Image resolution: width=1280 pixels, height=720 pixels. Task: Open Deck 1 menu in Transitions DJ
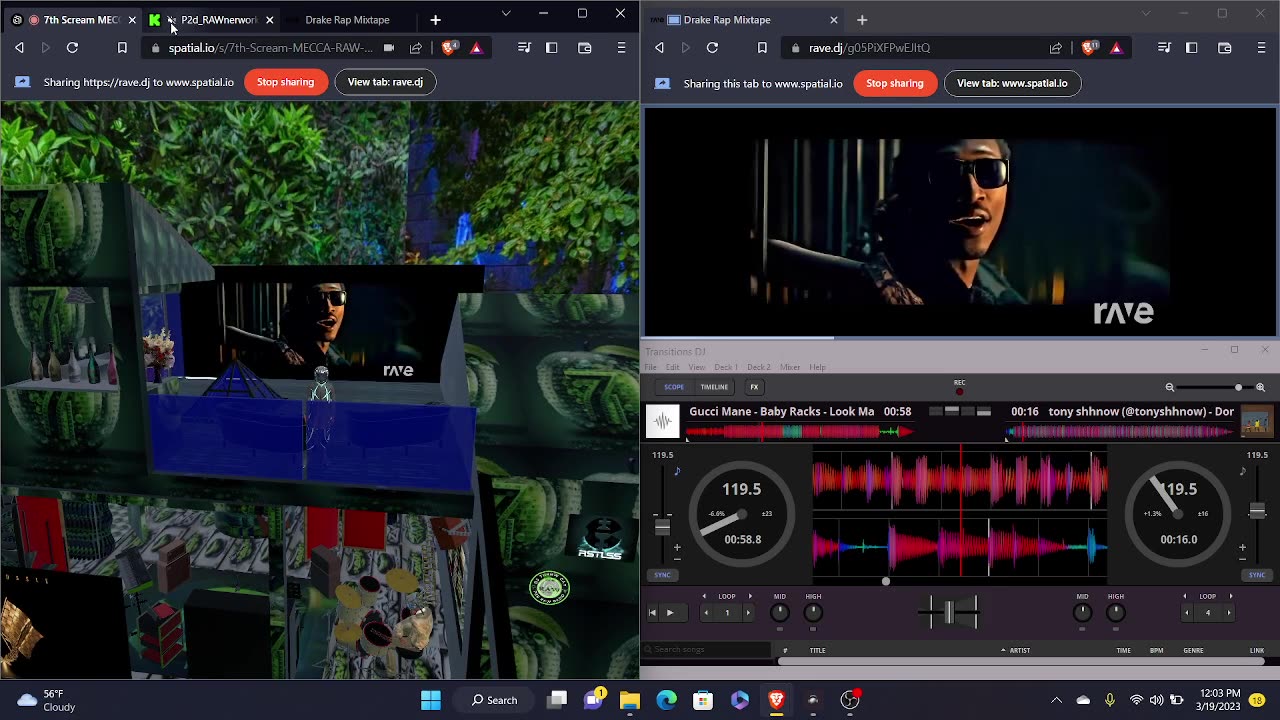726,367
